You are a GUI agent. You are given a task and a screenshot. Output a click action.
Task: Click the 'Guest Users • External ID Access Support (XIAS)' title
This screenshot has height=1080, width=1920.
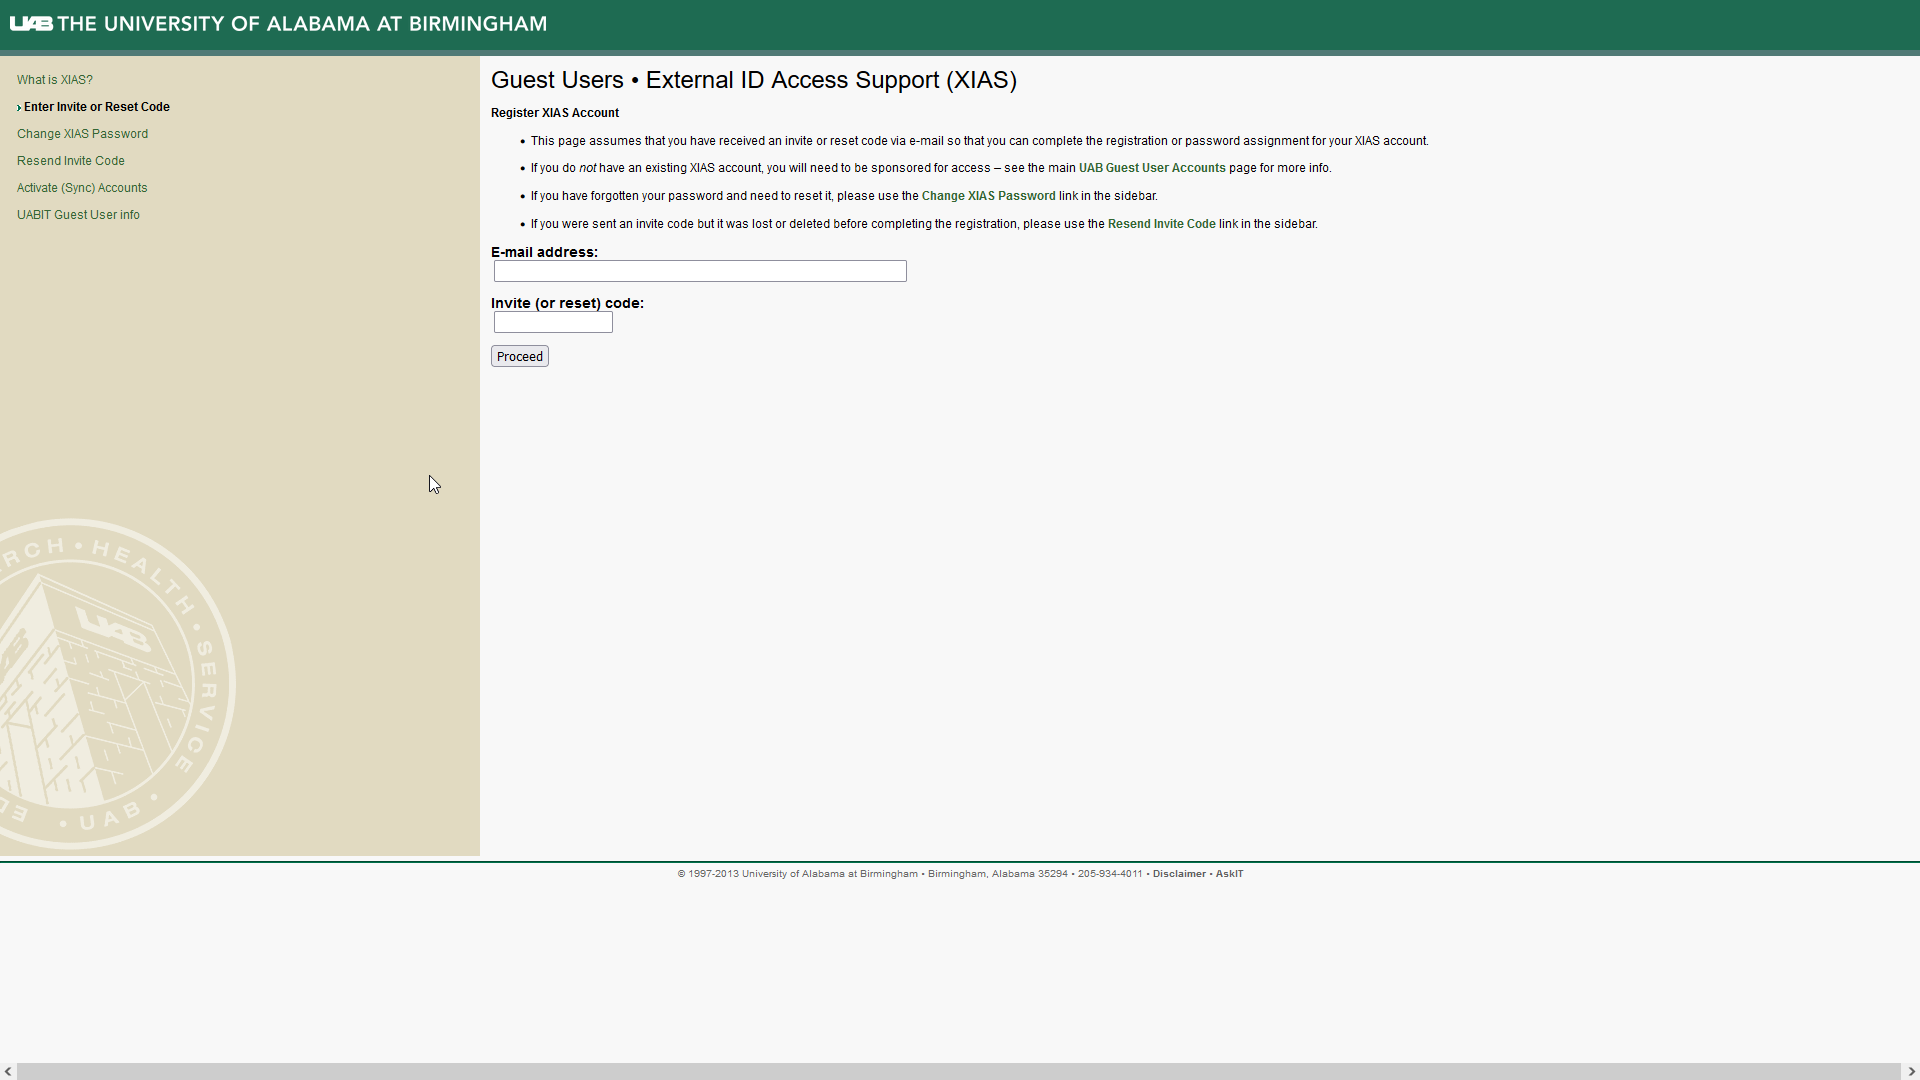(754, 80)
